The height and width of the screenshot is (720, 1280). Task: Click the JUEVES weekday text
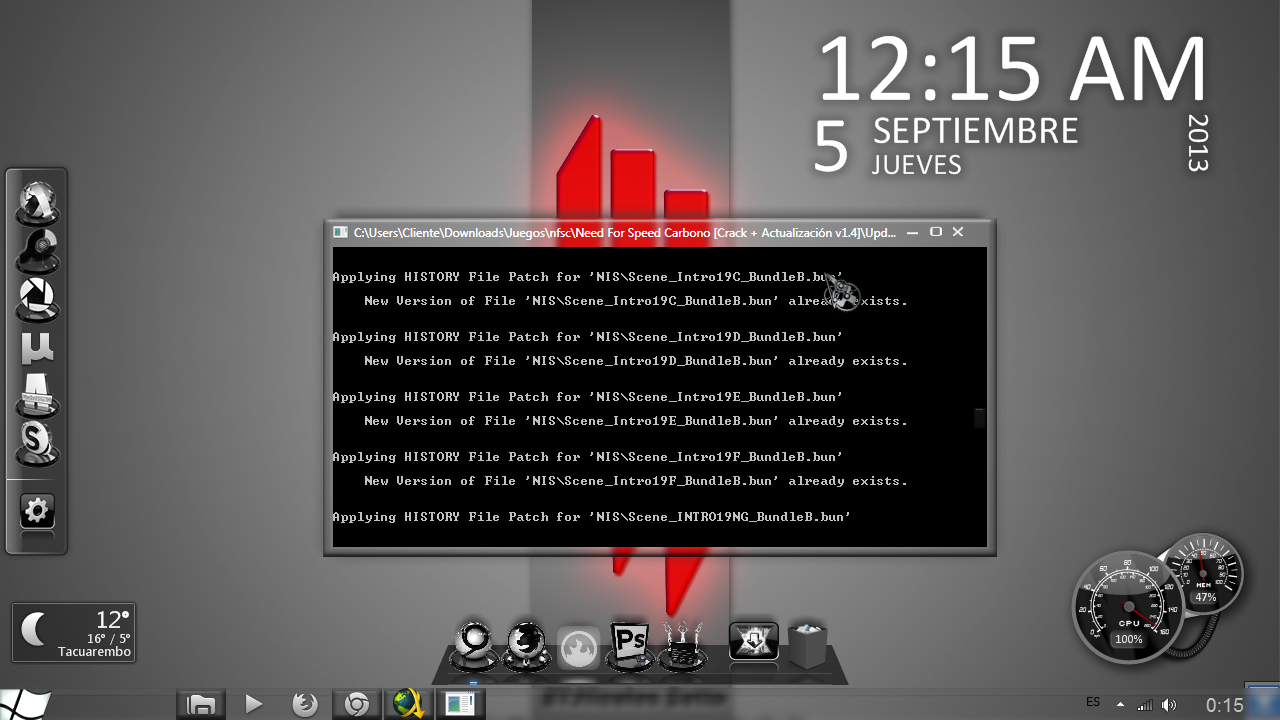(917, 165)
